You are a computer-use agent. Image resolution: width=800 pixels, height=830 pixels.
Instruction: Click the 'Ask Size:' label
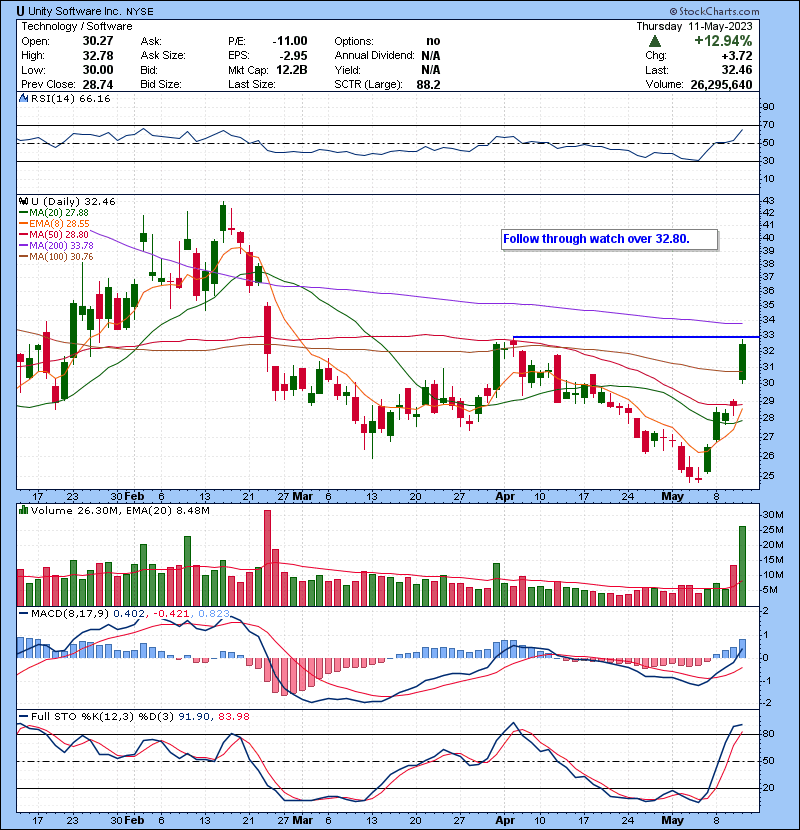[x=163, y=56]
